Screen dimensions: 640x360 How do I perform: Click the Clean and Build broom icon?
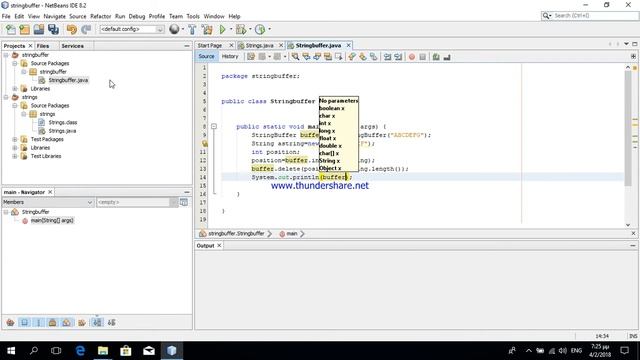click(207, 29)
